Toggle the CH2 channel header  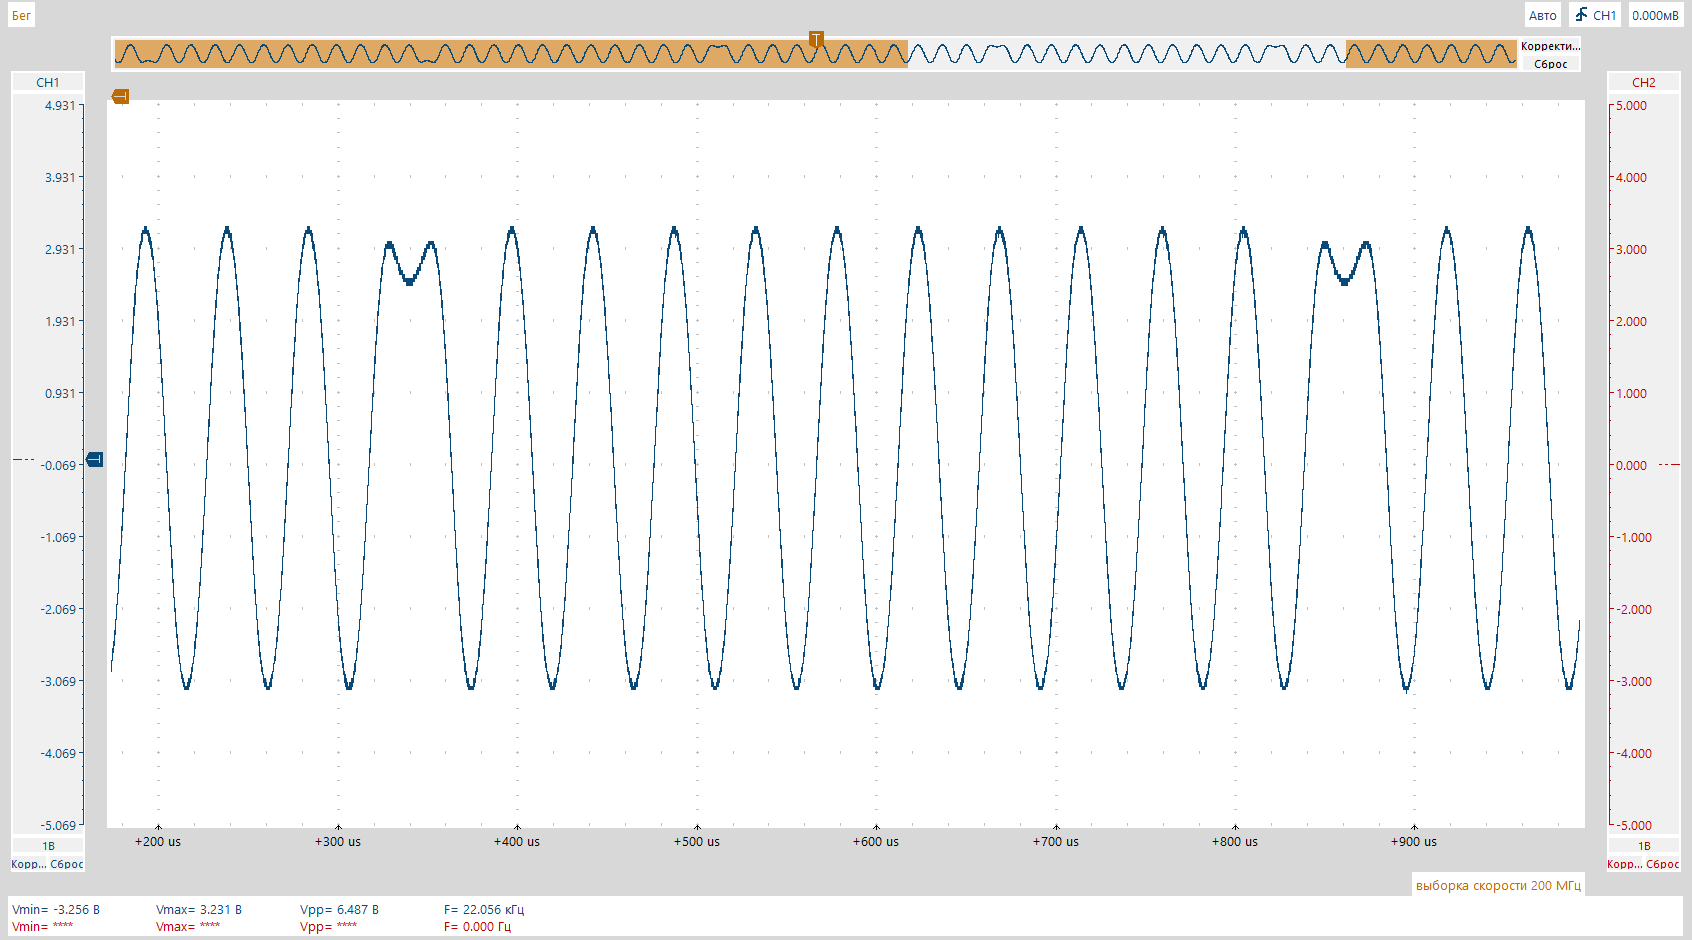click(x=1643, y=82)
